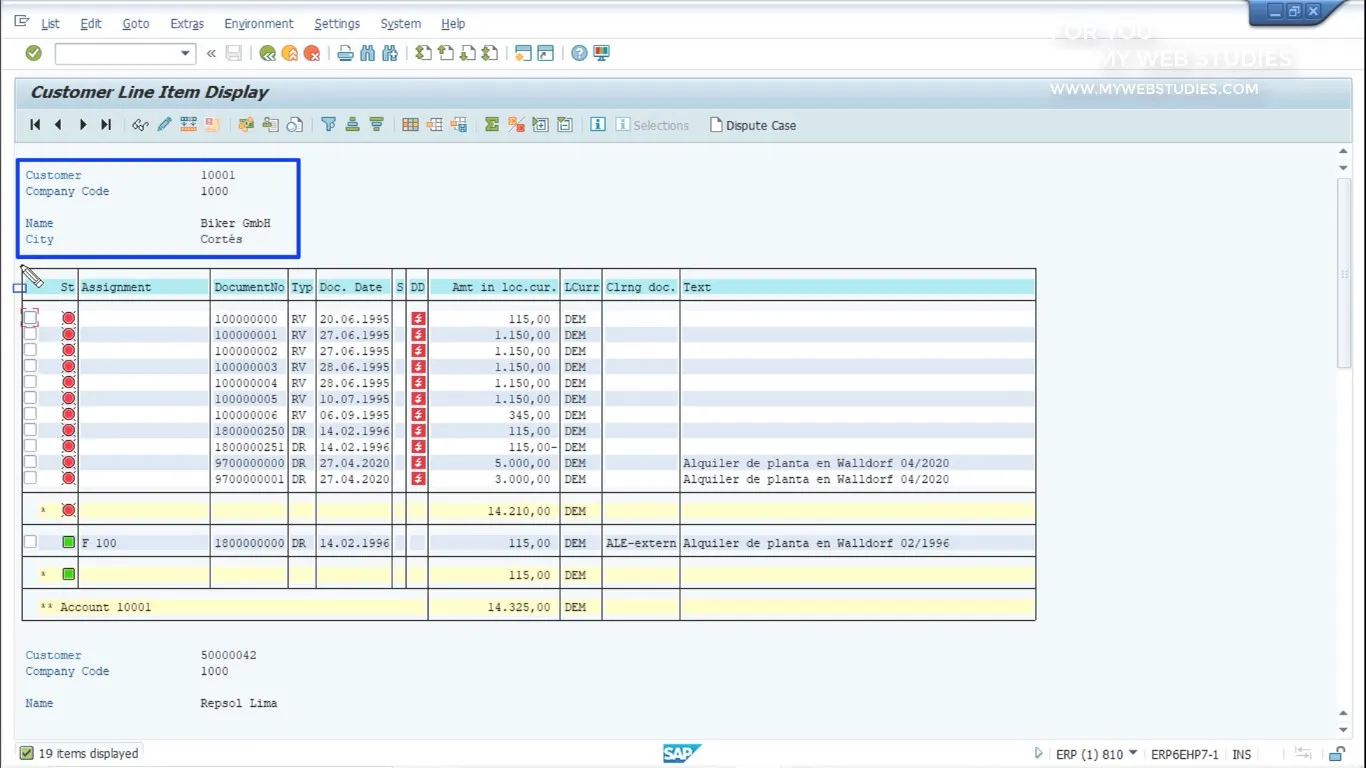The image size is (1366, 768).
Task: Click scrollbar up arrow at top right
Action: click(1344, 152)
